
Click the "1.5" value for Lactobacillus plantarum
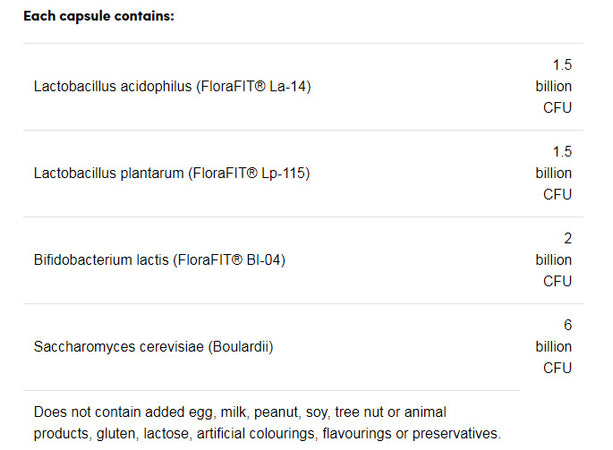click(x=562, y=152)
